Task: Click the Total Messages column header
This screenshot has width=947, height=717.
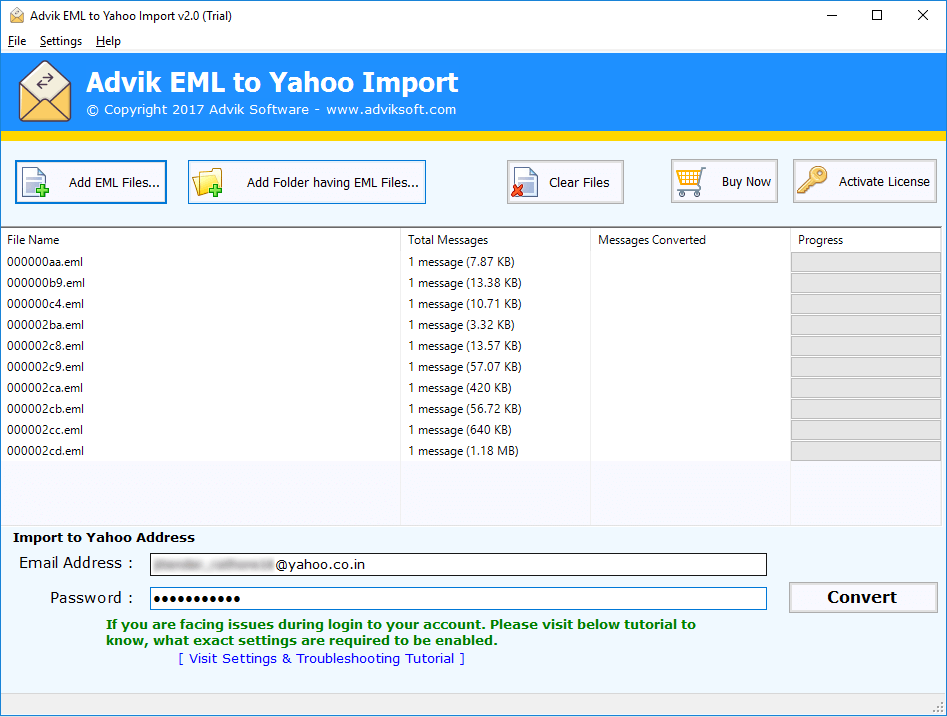Action: [495, 240]
